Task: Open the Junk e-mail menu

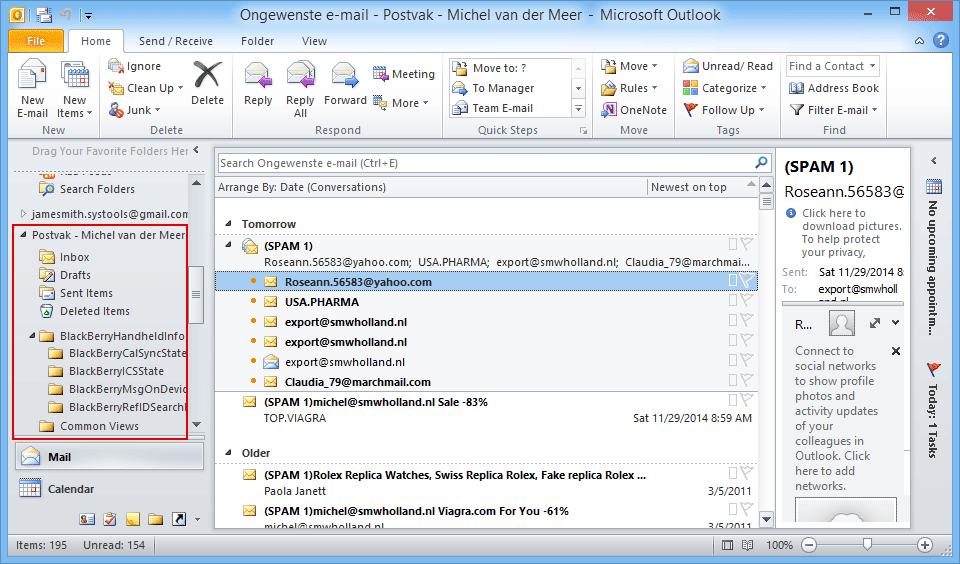Action: coord(135,110)
